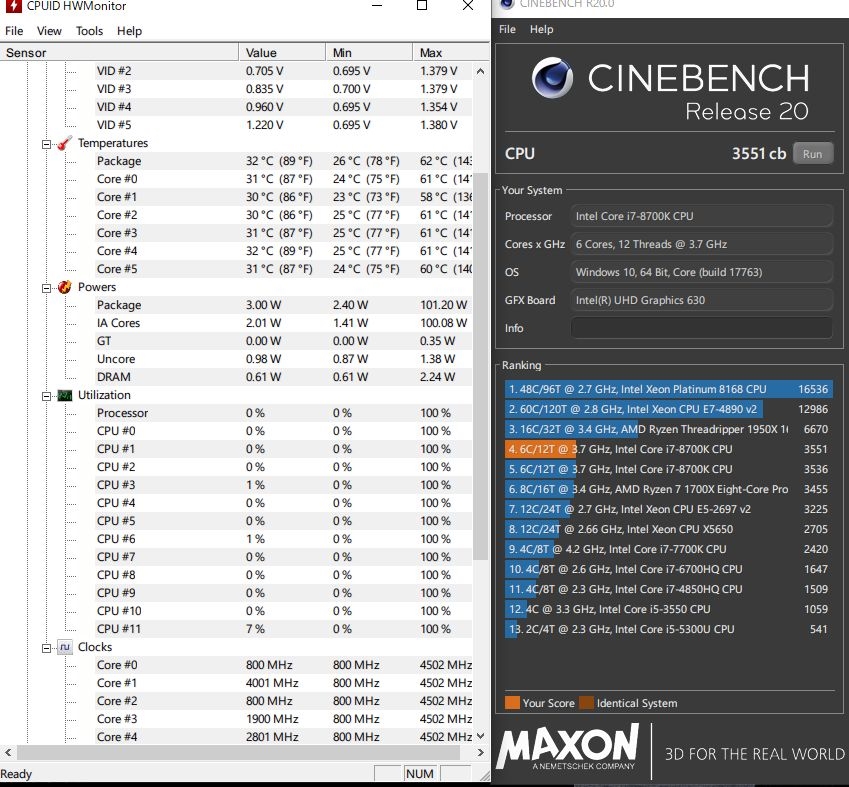The width and height of the screenshot is (849, 787).
Task: Collapse the Clocks tree group
Action: pos(47,648)
